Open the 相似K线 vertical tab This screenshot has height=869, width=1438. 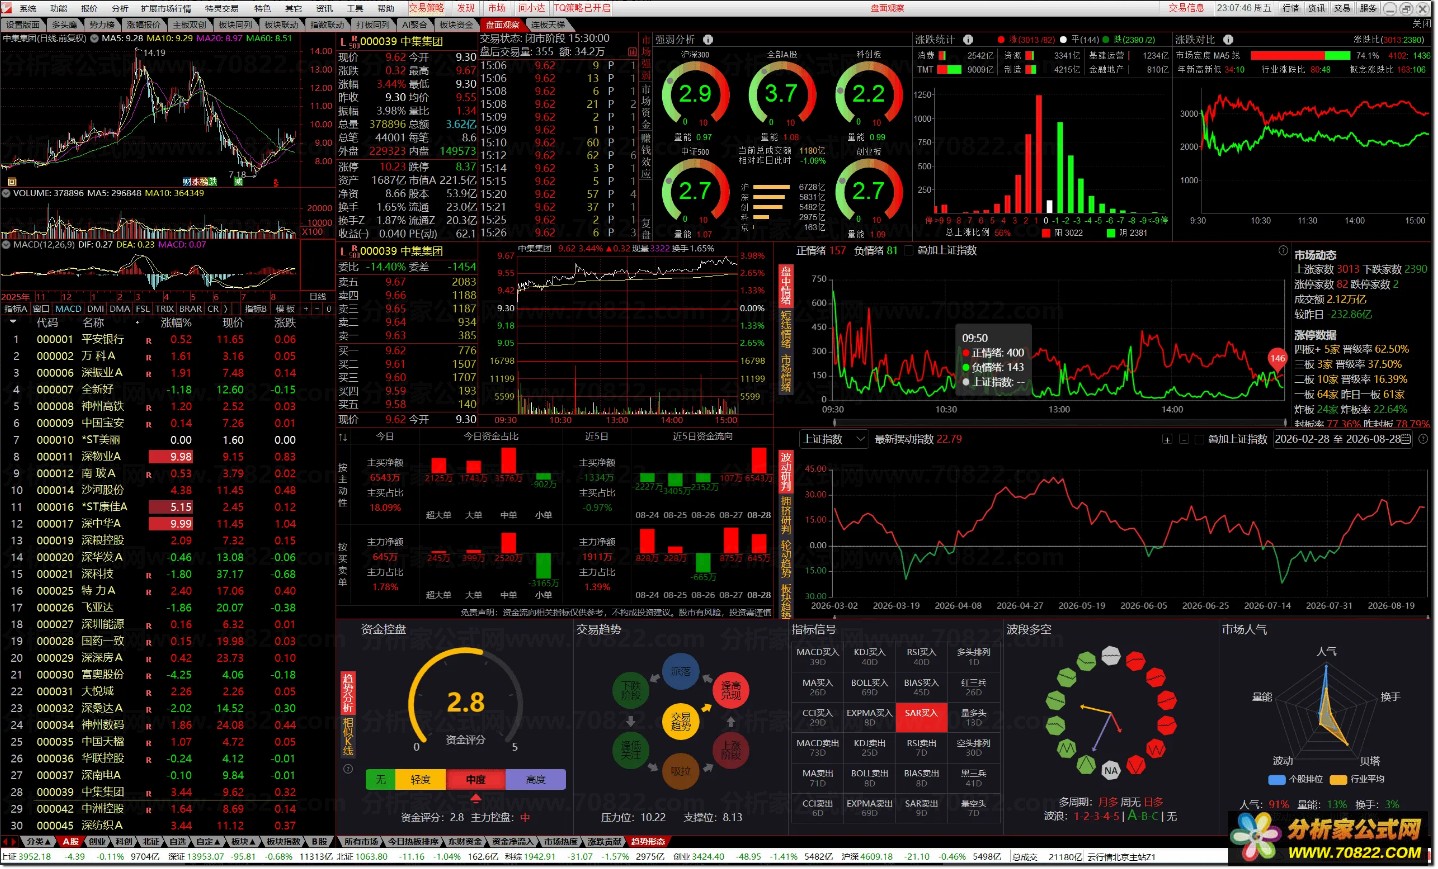(x=348, y=736)
